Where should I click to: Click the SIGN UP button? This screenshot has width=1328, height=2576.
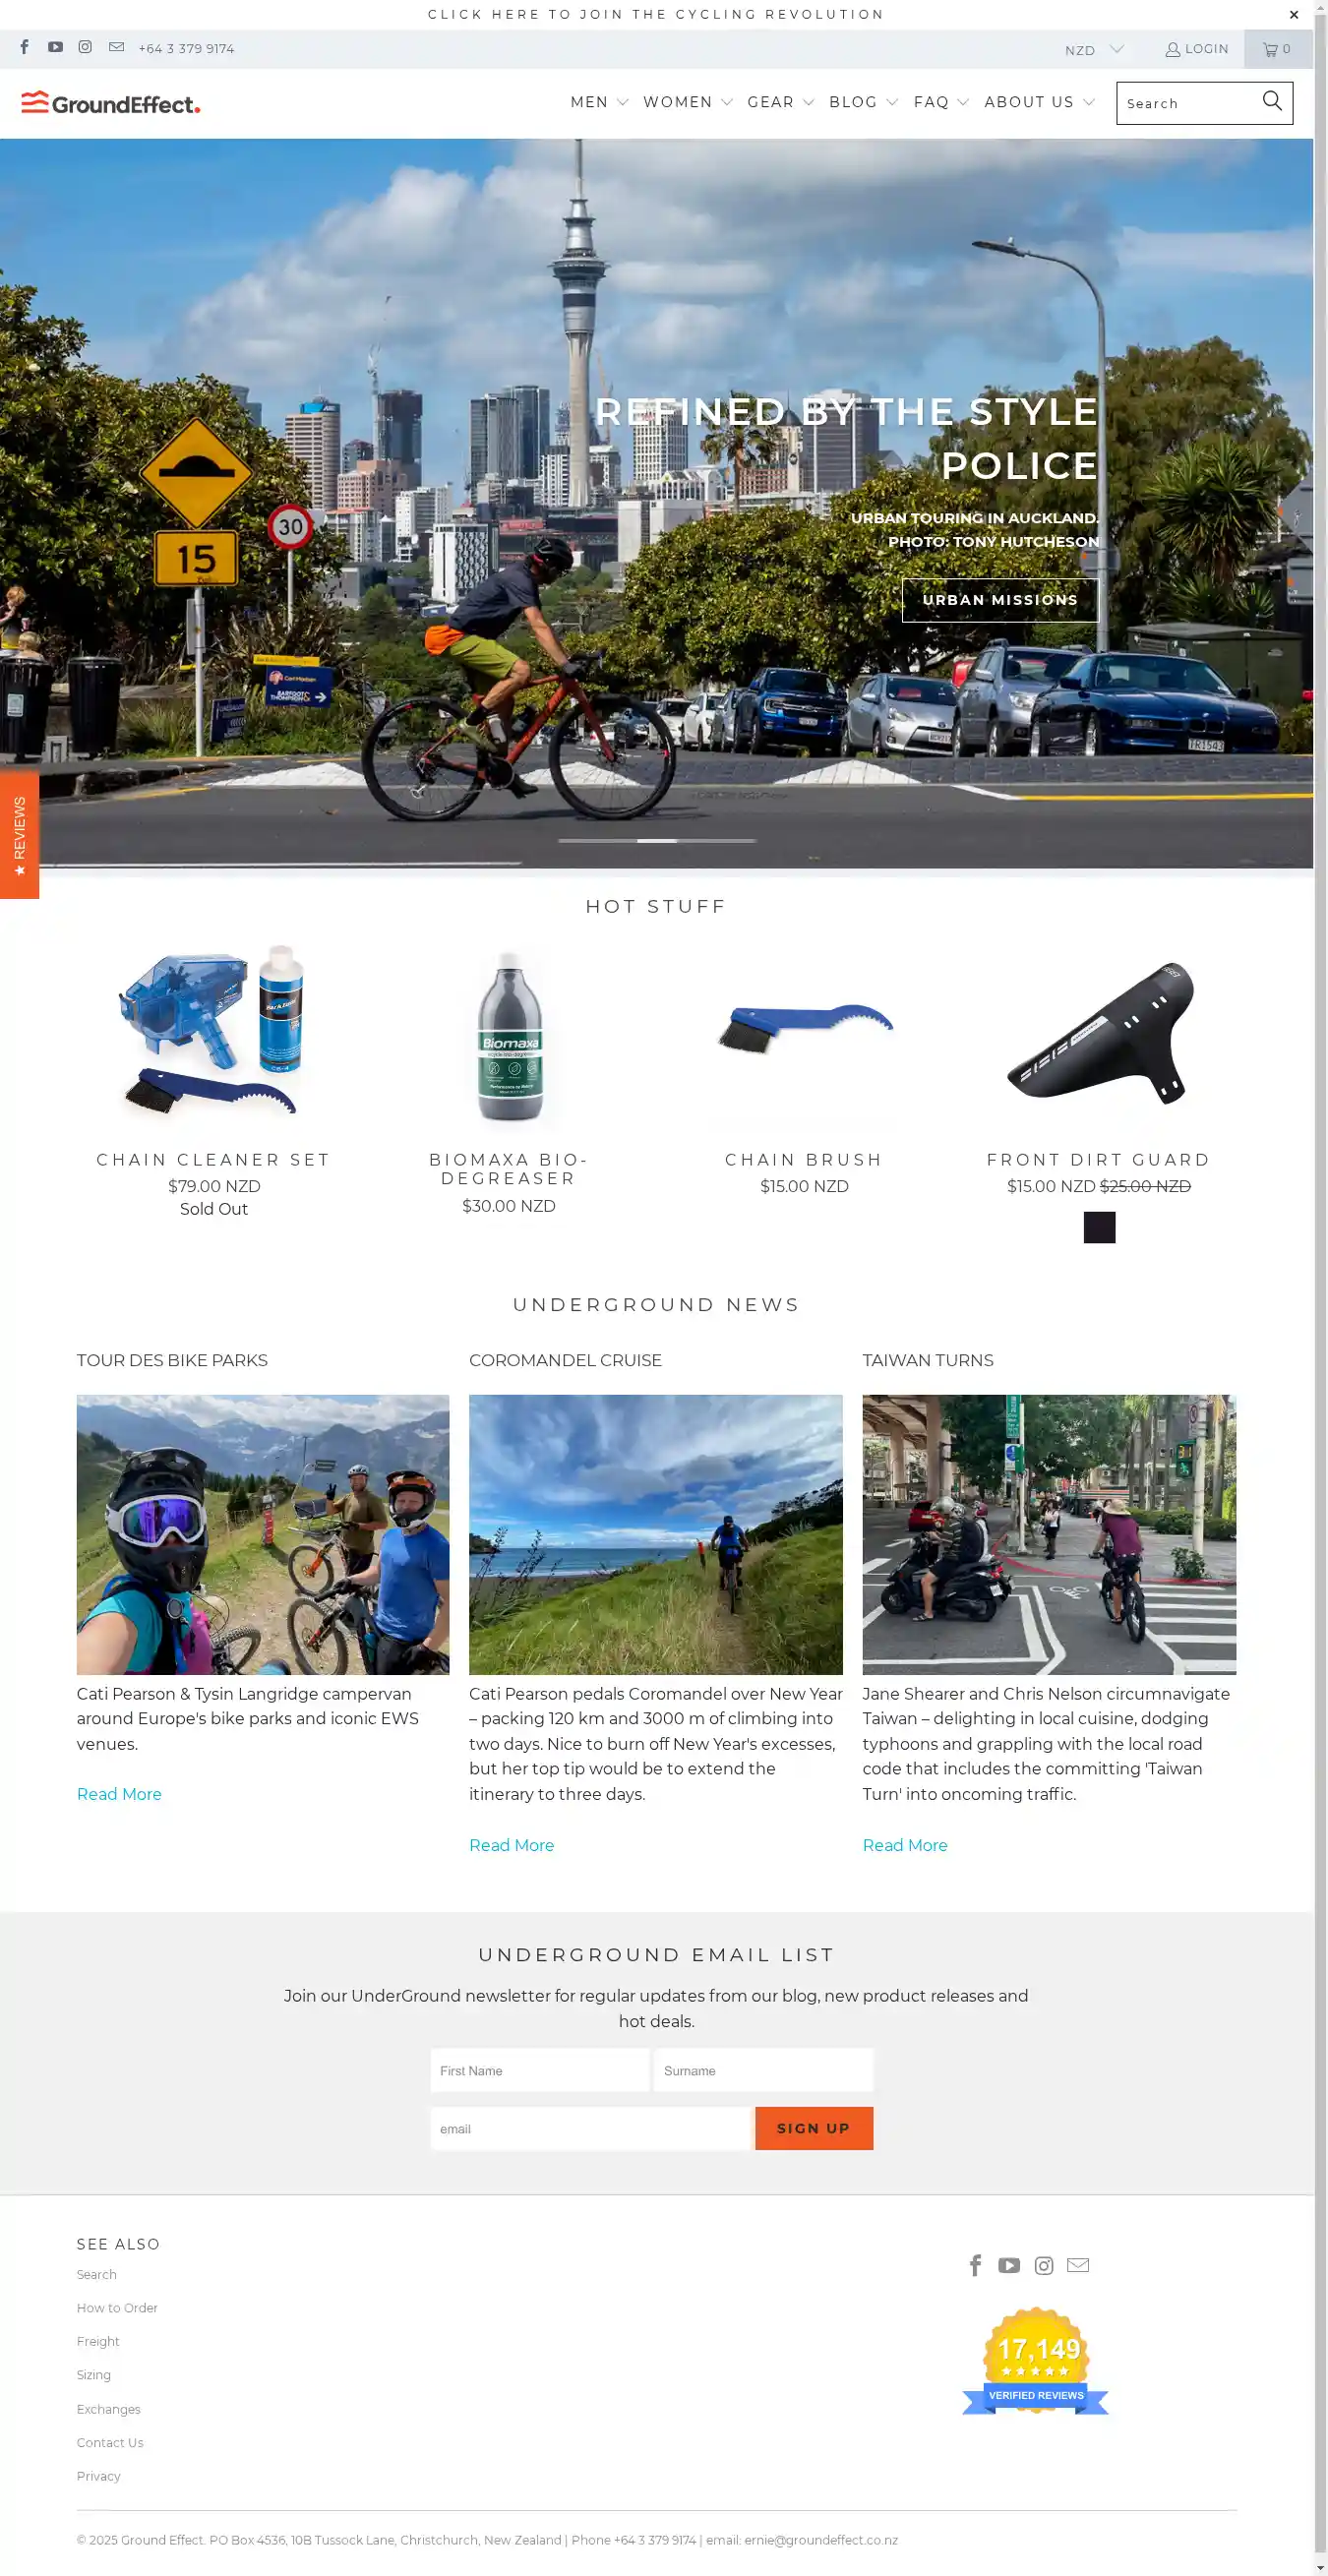[813, 2128]
